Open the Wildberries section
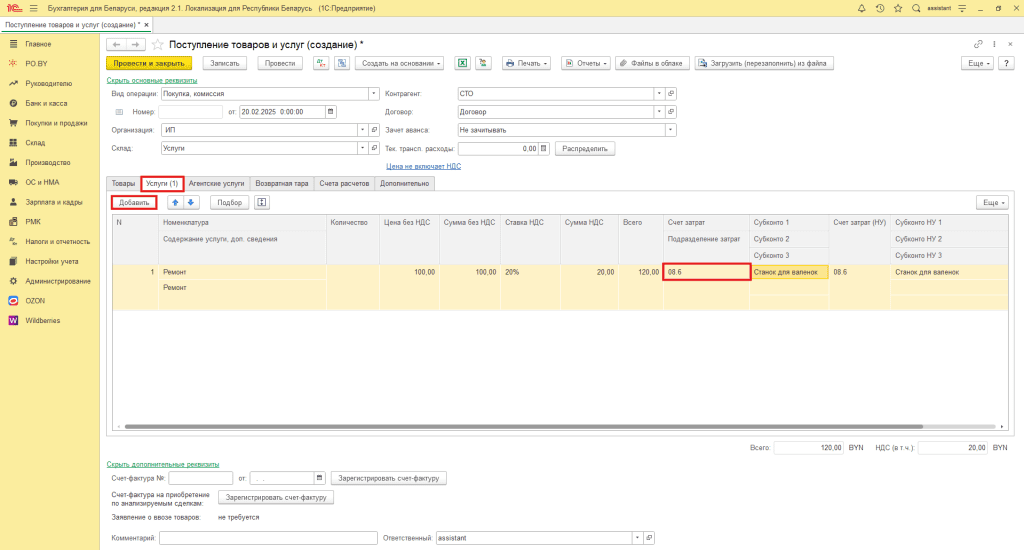This screenshot has width=1024, height=550. pyautogui.click(x=42, y=321)
